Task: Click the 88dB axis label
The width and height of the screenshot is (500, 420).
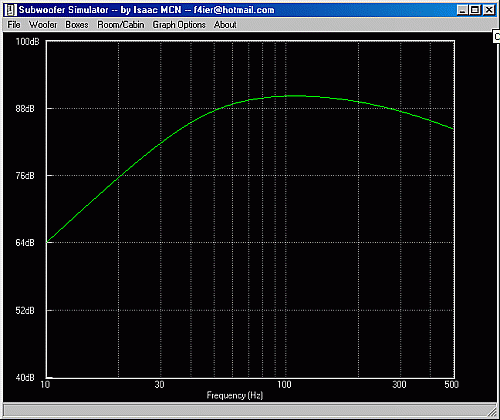Action: click(x=25, y=109)
